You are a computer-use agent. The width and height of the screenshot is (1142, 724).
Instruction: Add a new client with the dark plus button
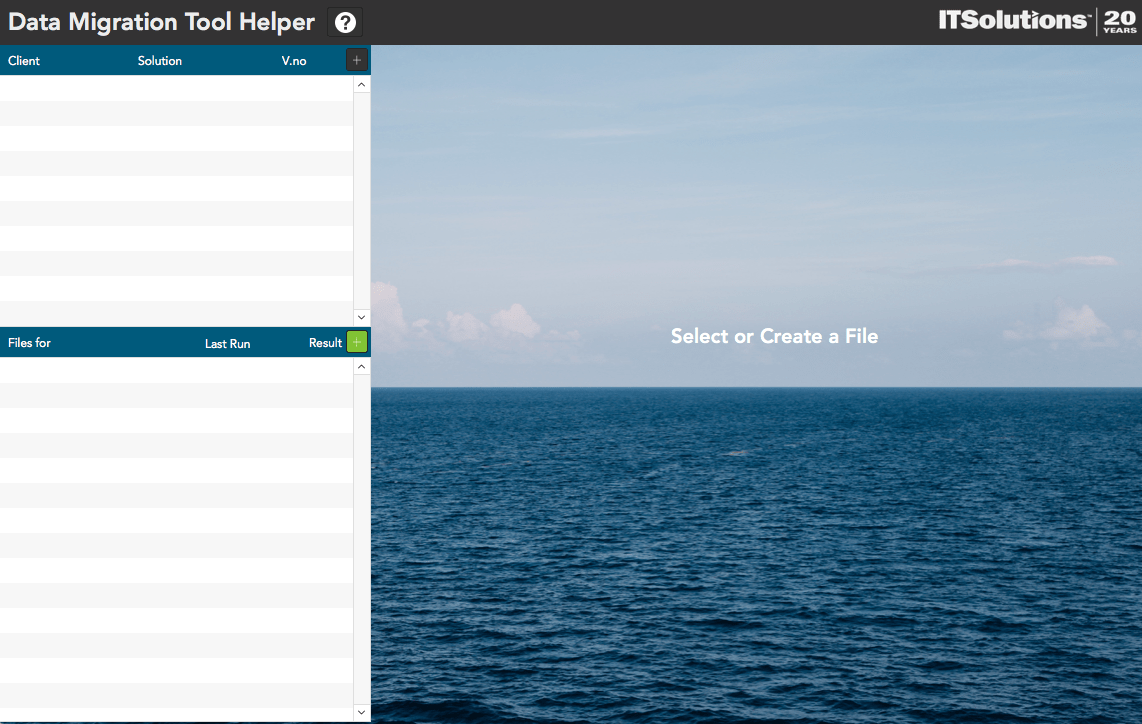point(356,60)
